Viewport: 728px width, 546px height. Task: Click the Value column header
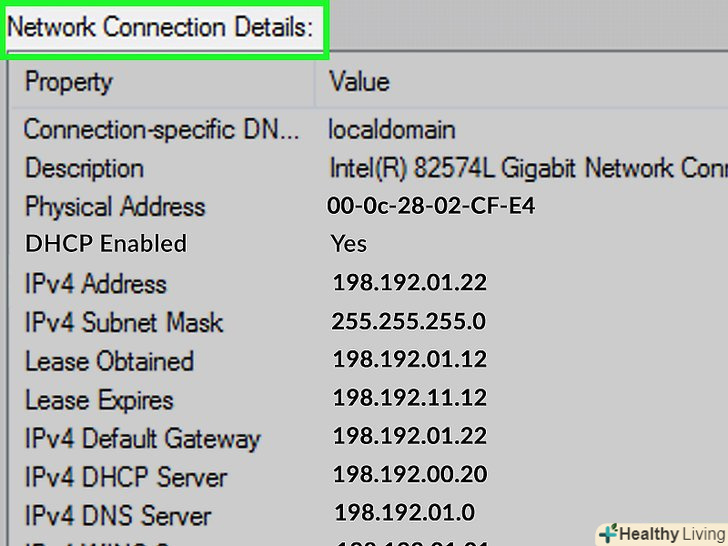(x=359, y=82)
